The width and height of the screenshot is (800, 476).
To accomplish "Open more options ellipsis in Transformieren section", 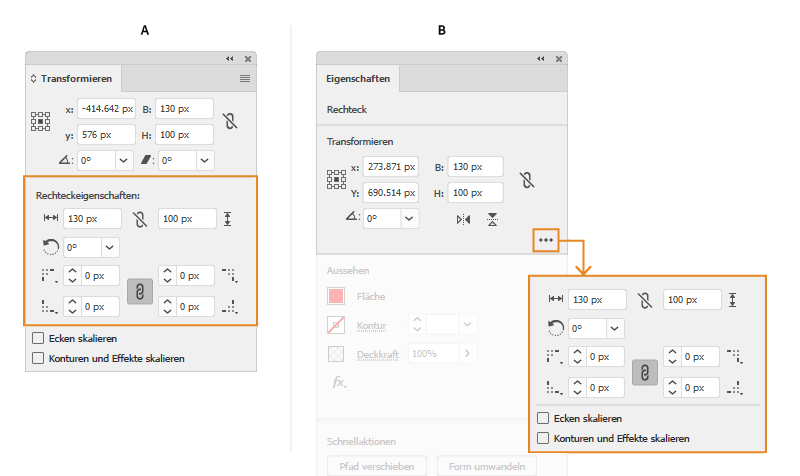I will point(545,240).
